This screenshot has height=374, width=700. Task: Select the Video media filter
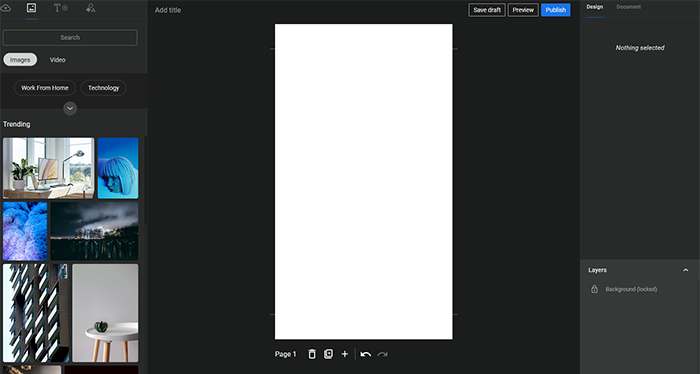[58, 60]
